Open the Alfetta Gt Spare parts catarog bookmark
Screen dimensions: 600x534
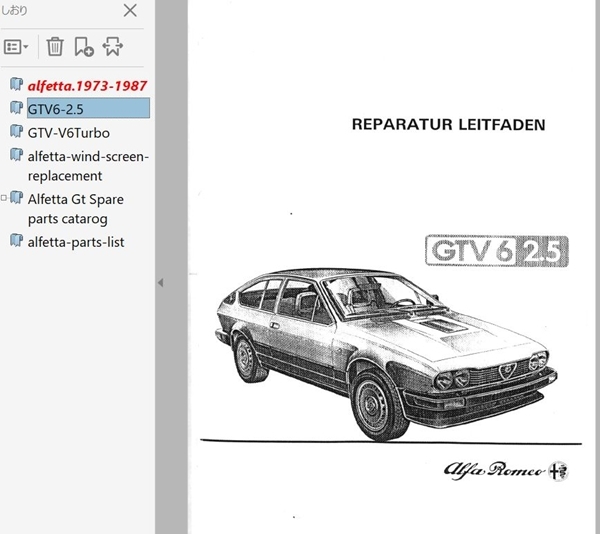click(x=76, y=209)
